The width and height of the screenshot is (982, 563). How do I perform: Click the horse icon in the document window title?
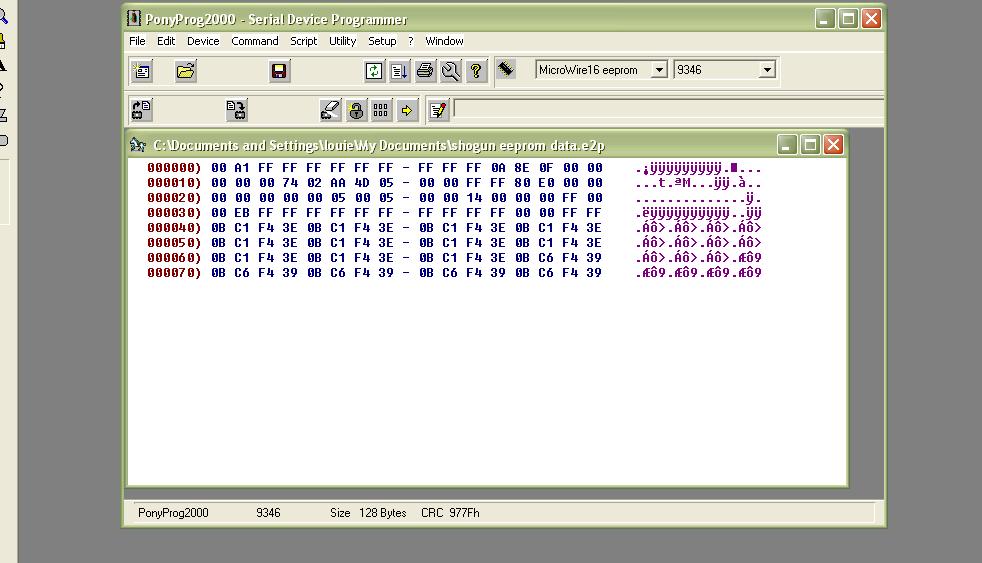(x=138, y=145)
